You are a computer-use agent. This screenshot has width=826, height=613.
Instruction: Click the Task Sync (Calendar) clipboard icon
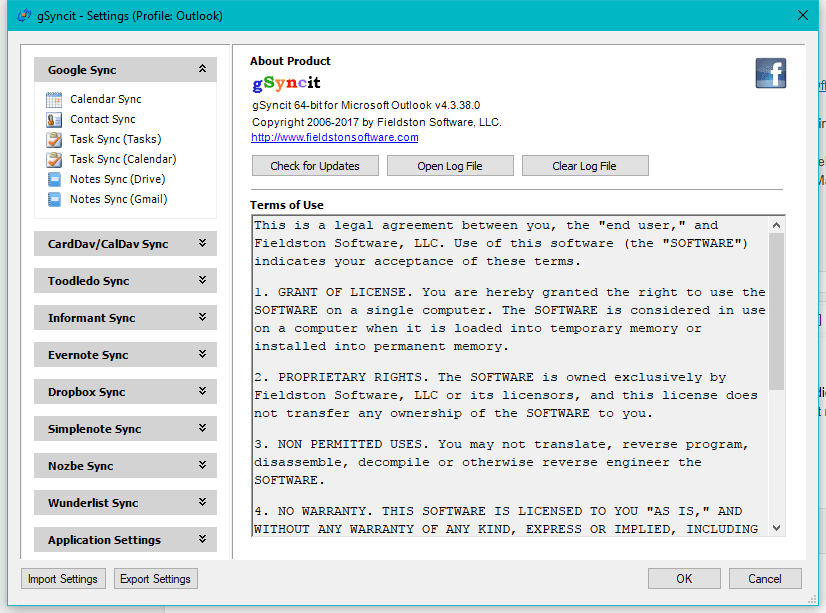tap(54, 160)
